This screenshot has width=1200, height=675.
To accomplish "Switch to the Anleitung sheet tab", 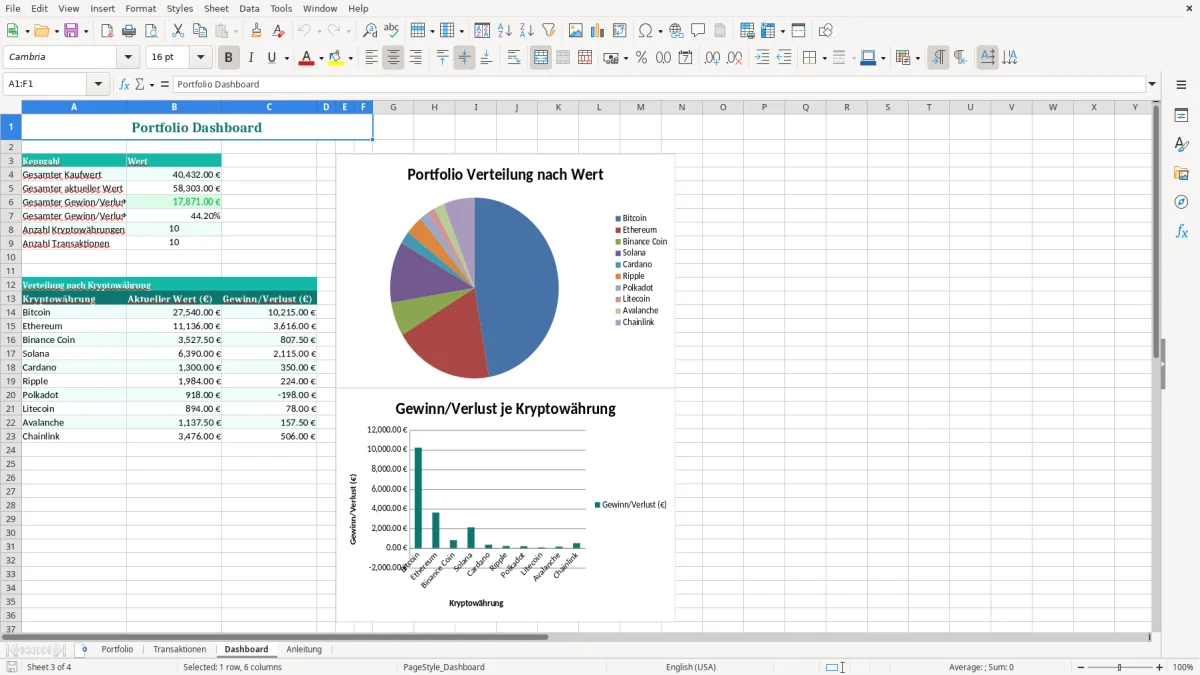I will point(304,649).
